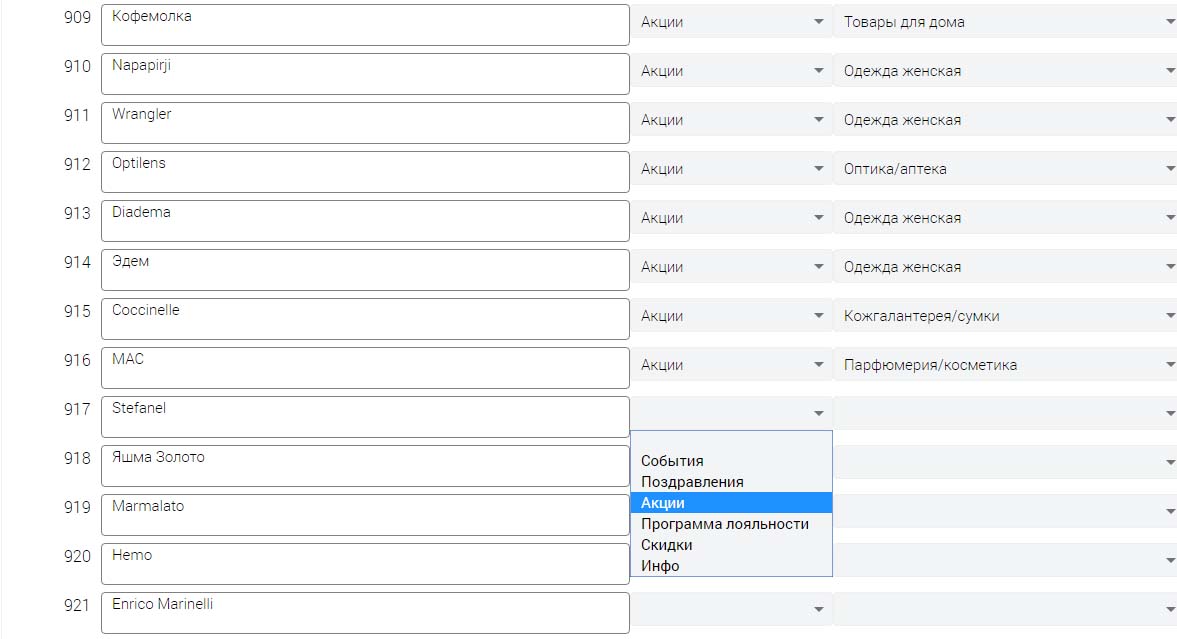Click the "Кофемолка" text field

click(x=365, y=25)
